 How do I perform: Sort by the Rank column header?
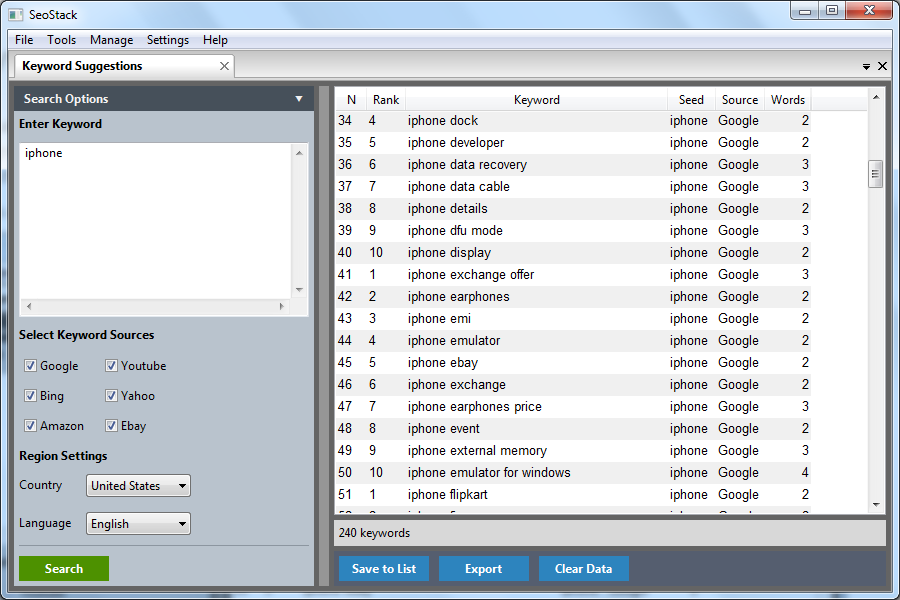point(386,100)
